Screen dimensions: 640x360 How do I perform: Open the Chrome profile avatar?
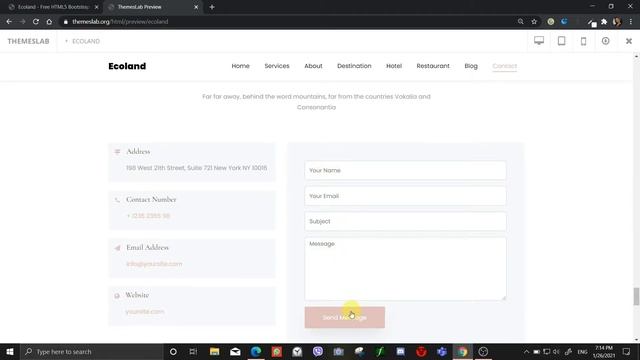[617, 22]
